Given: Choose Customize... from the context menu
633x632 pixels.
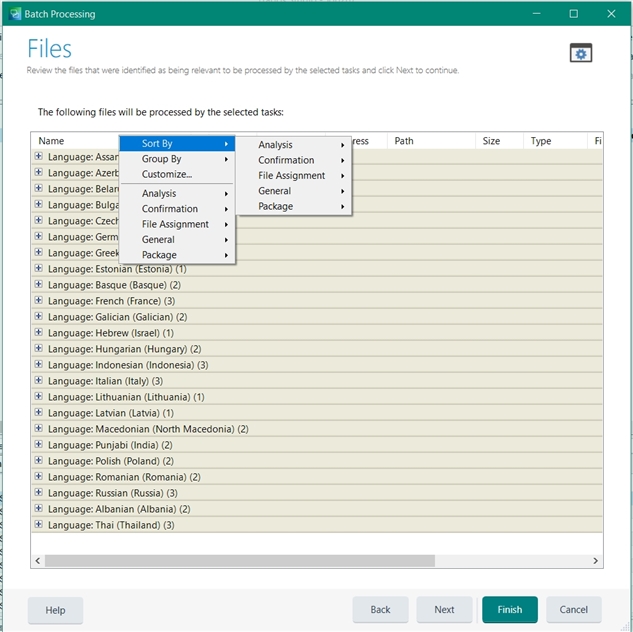Looking at the screenshot, I should tap(177, 174).
